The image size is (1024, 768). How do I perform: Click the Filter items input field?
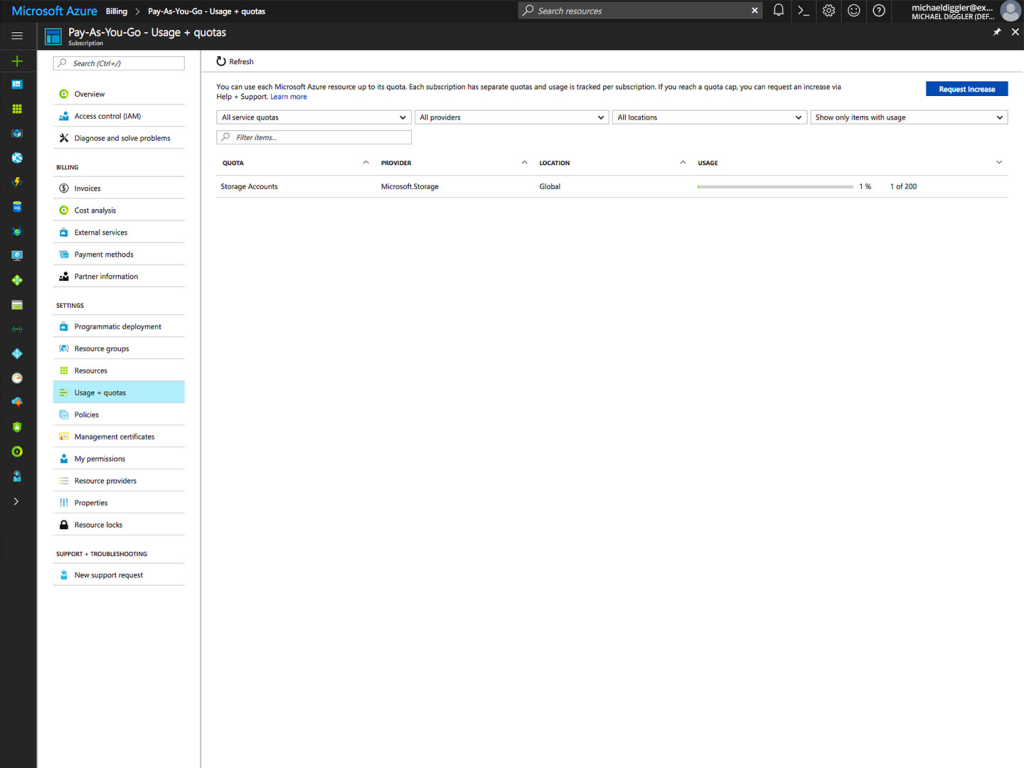coord(314,137)
